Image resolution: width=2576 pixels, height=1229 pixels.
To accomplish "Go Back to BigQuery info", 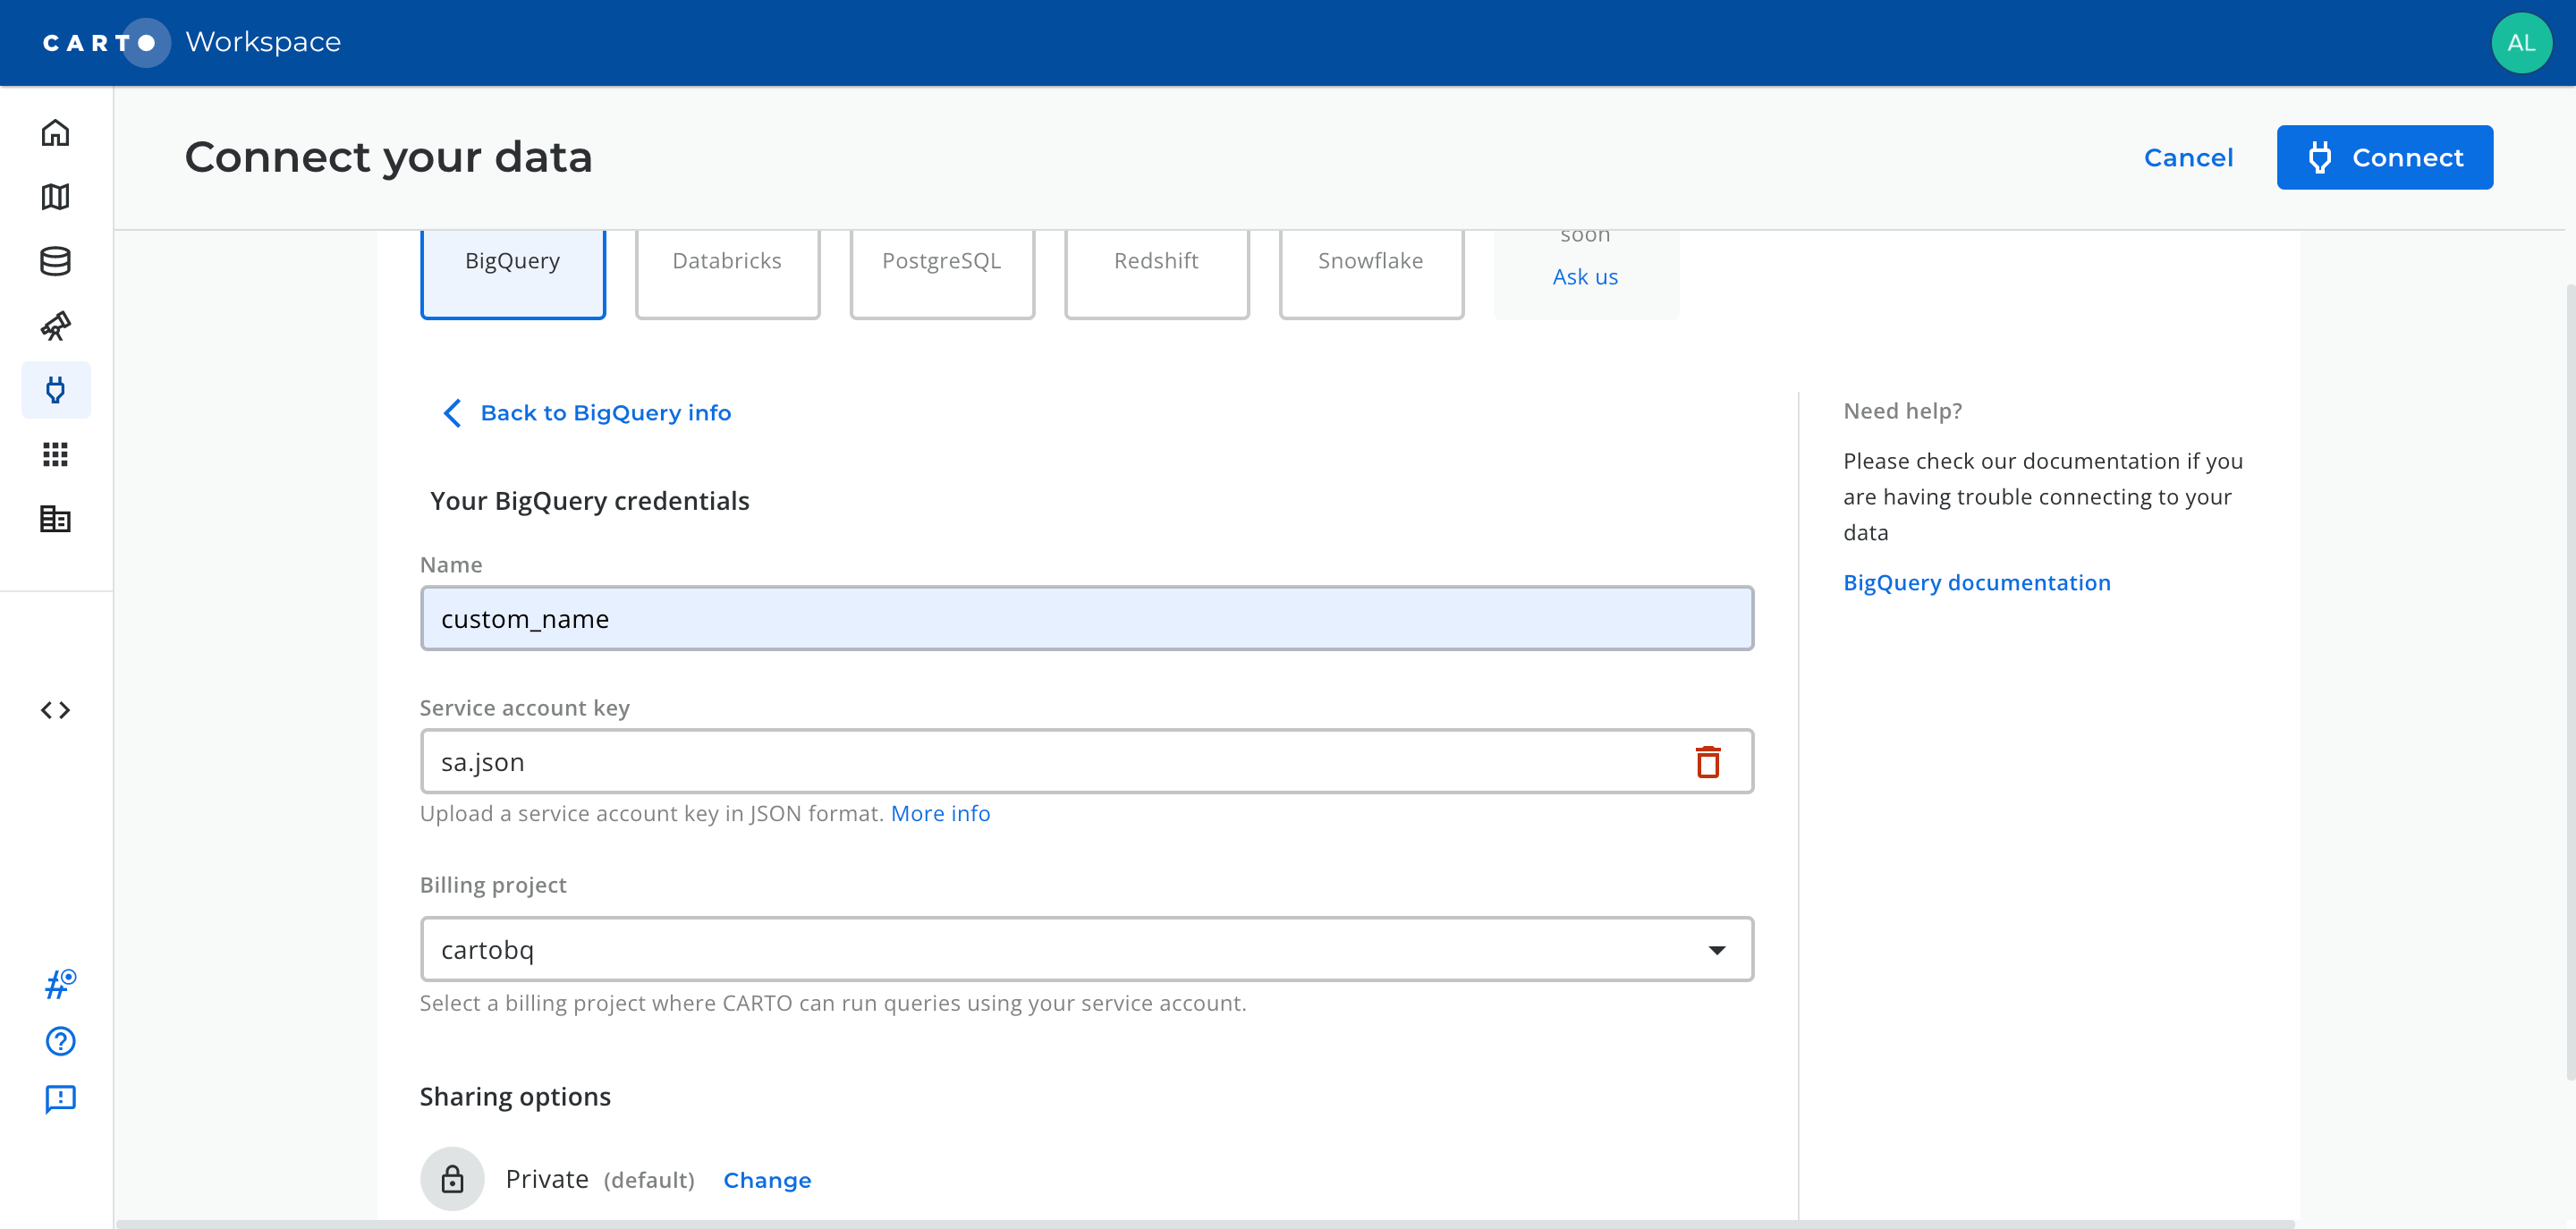I will tap(605, 413).
